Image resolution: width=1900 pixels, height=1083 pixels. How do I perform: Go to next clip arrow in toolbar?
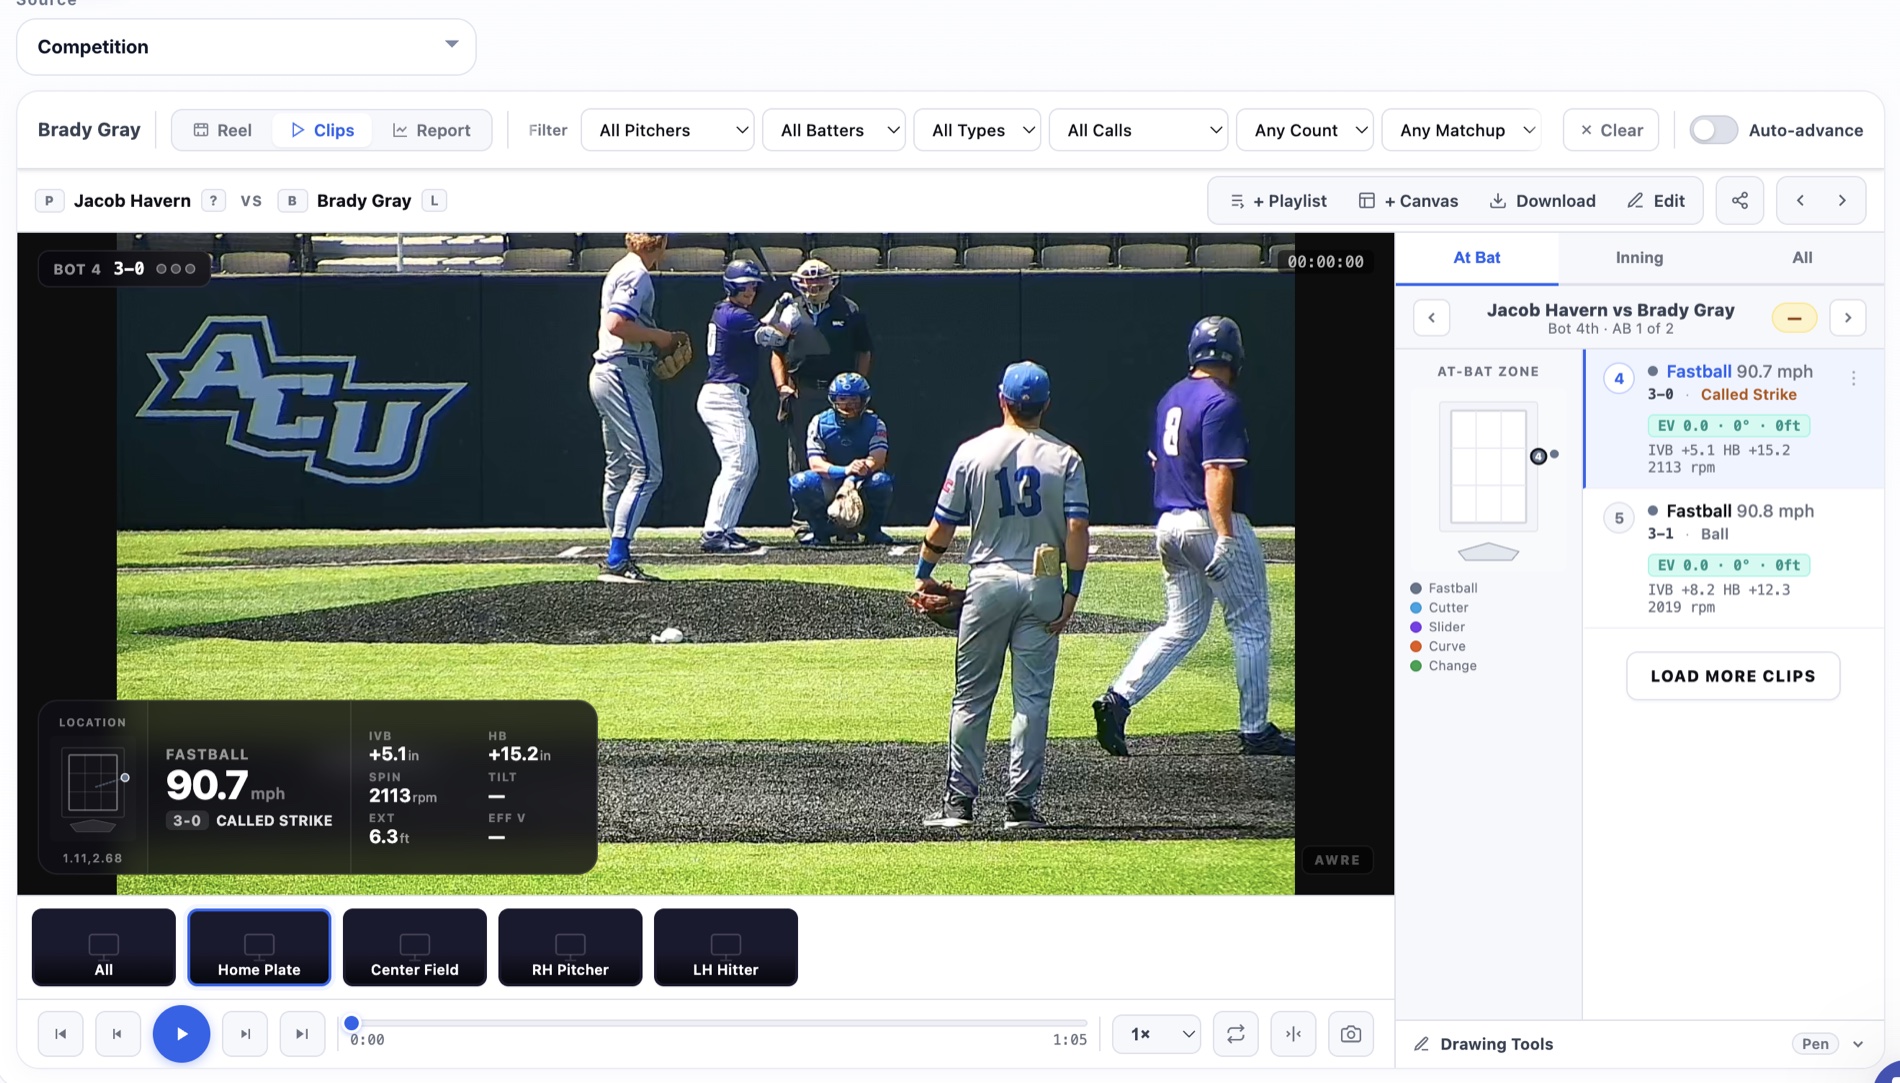pyautogui.click(x=1842, y=201)
